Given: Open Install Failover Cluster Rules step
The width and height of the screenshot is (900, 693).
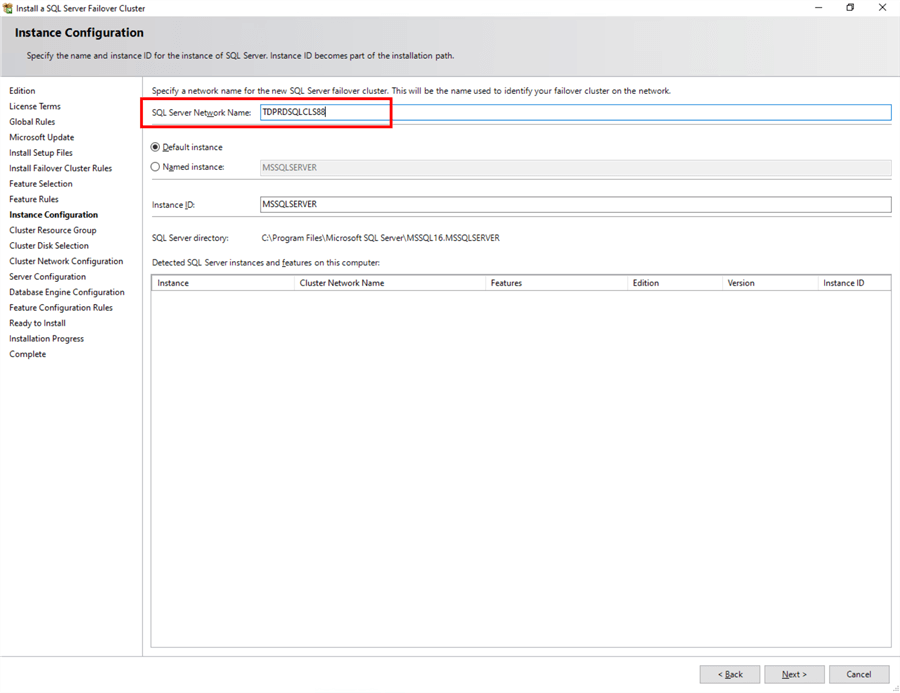Looking at the screenshot, I should [61, 168].
